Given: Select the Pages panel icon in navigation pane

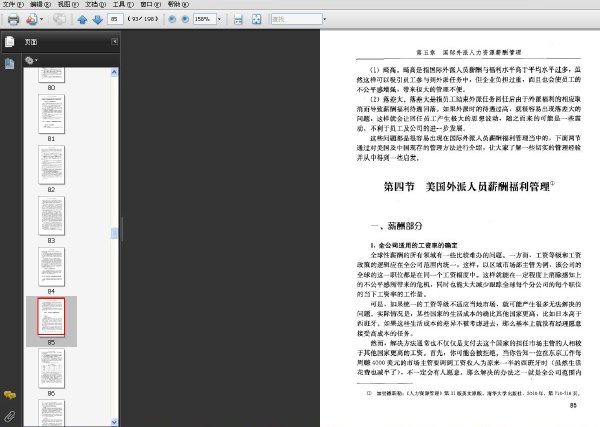Looking at the screenshot, I should pyautogui.click(x=10, y=41).
